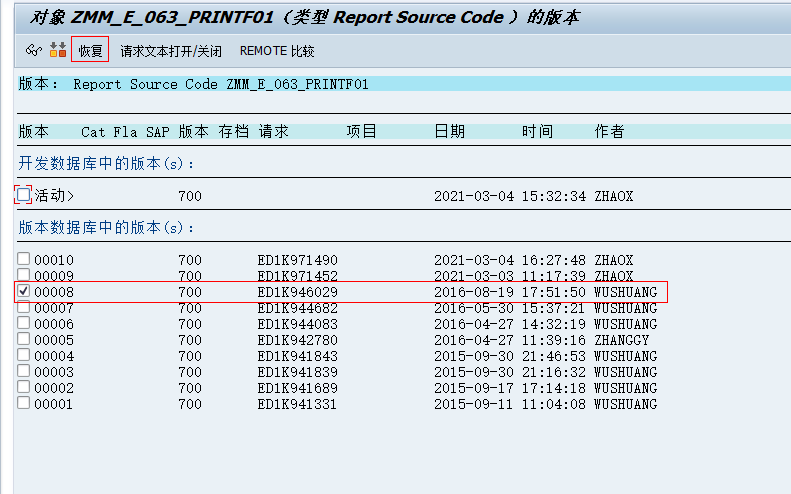Select checkbox for version 00007
This screenshot has width=791, height=494.
[23, 307]
